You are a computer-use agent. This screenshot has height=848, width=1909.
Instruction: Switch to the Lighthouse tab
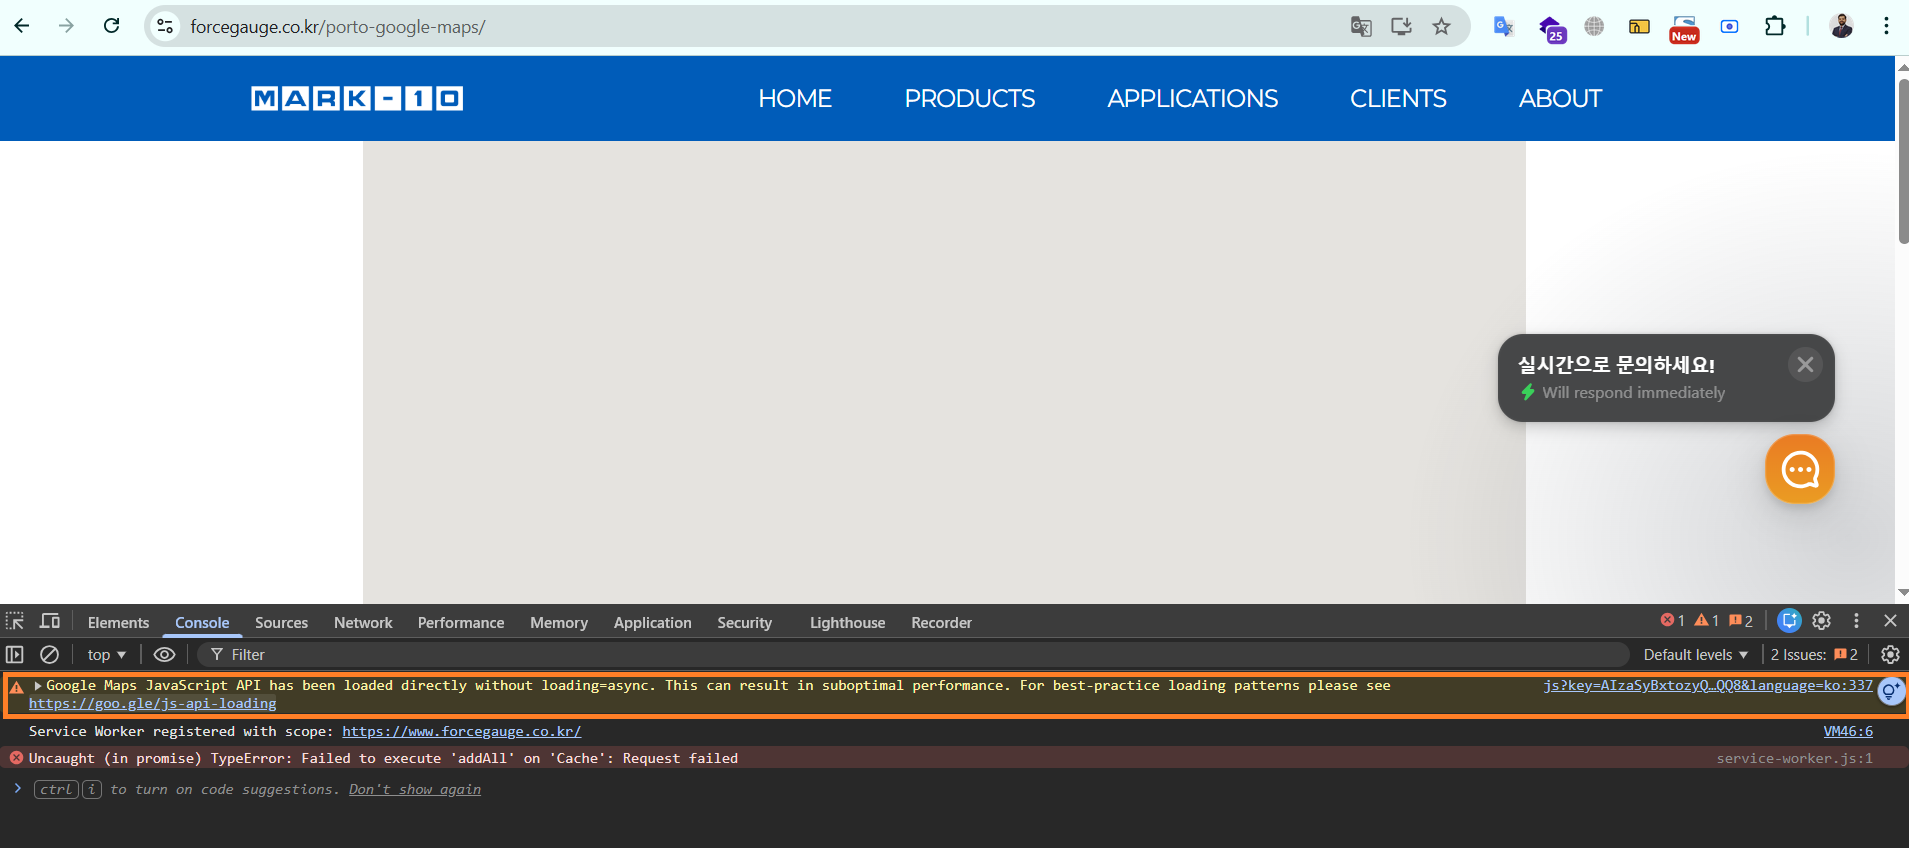(x=848, y=622)
